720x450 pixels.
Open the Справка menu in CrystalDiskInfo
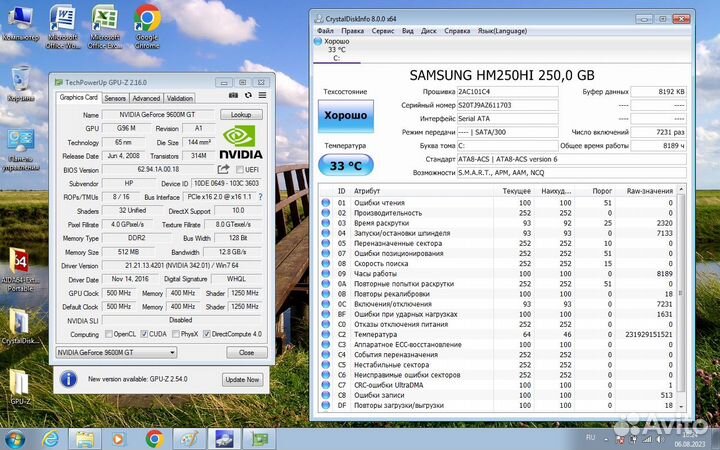457,31
